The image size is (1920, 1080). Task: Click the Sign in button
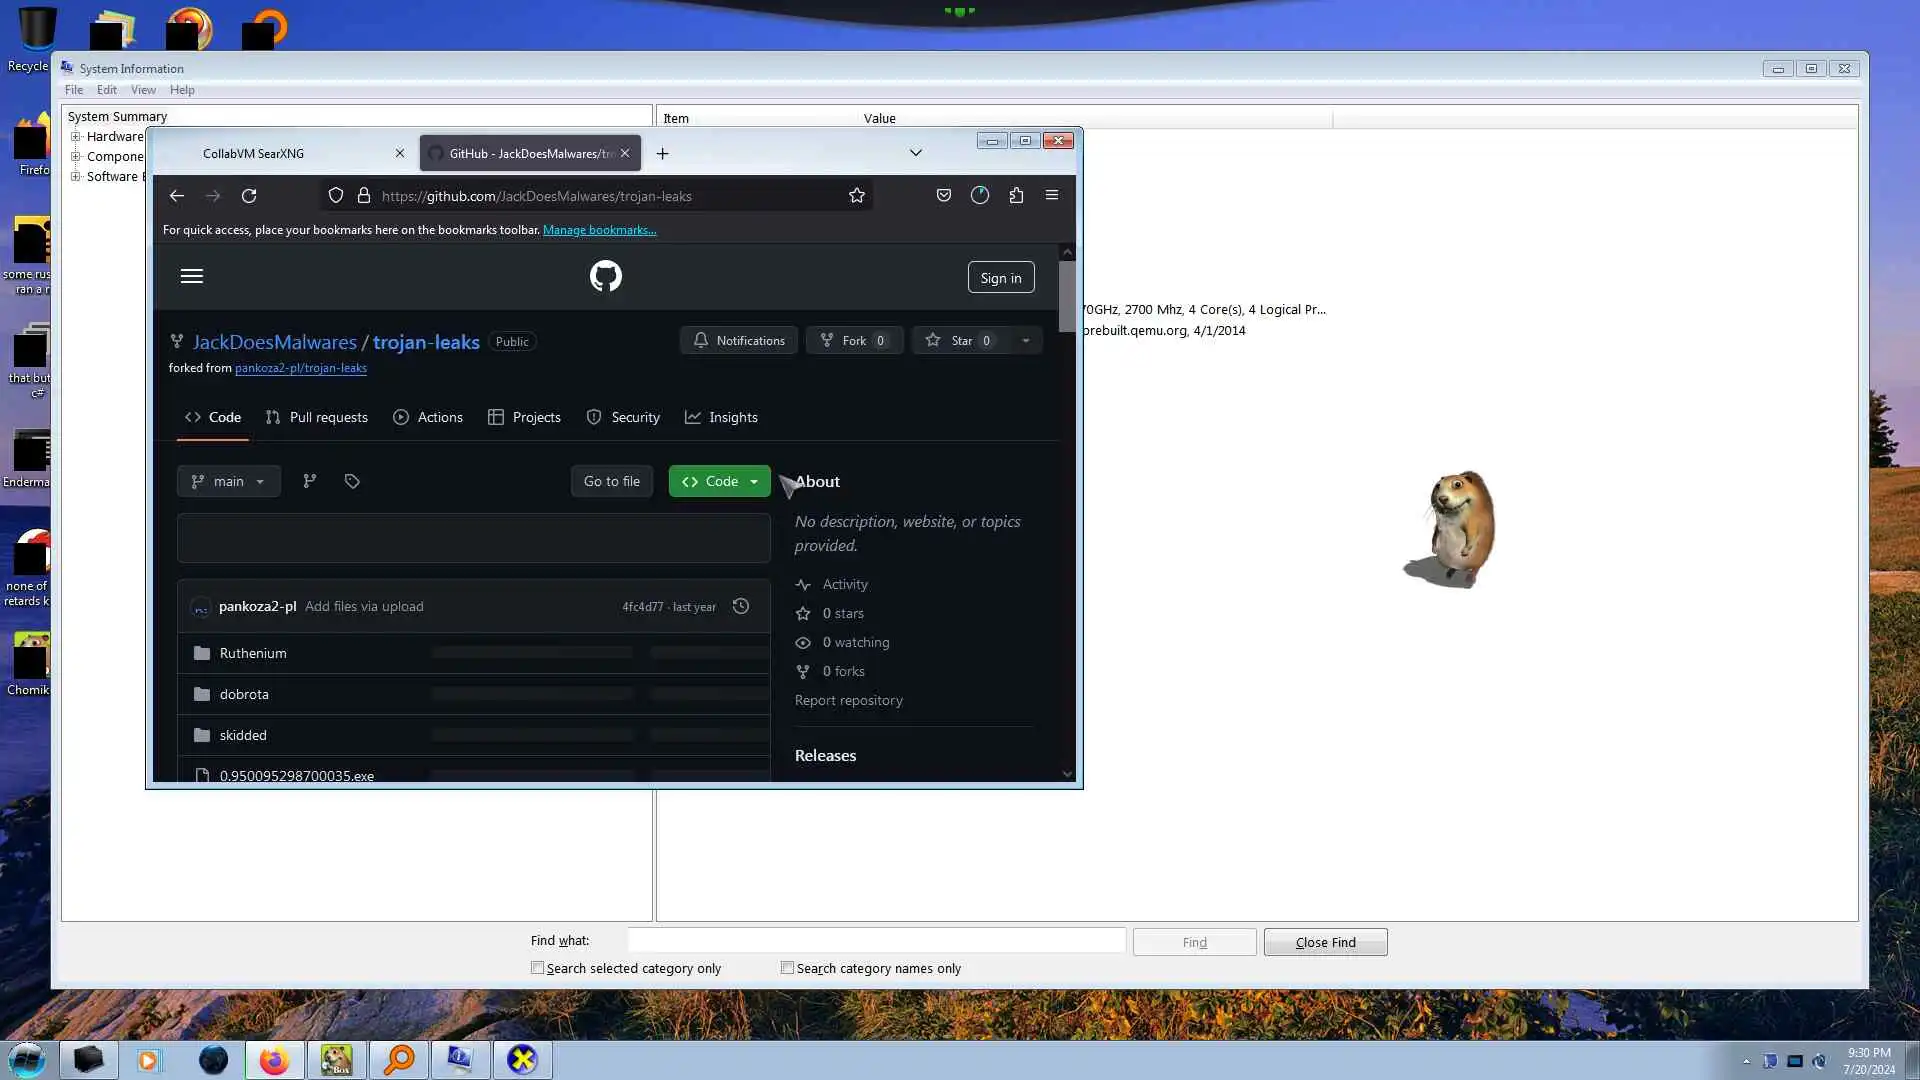1000,278
